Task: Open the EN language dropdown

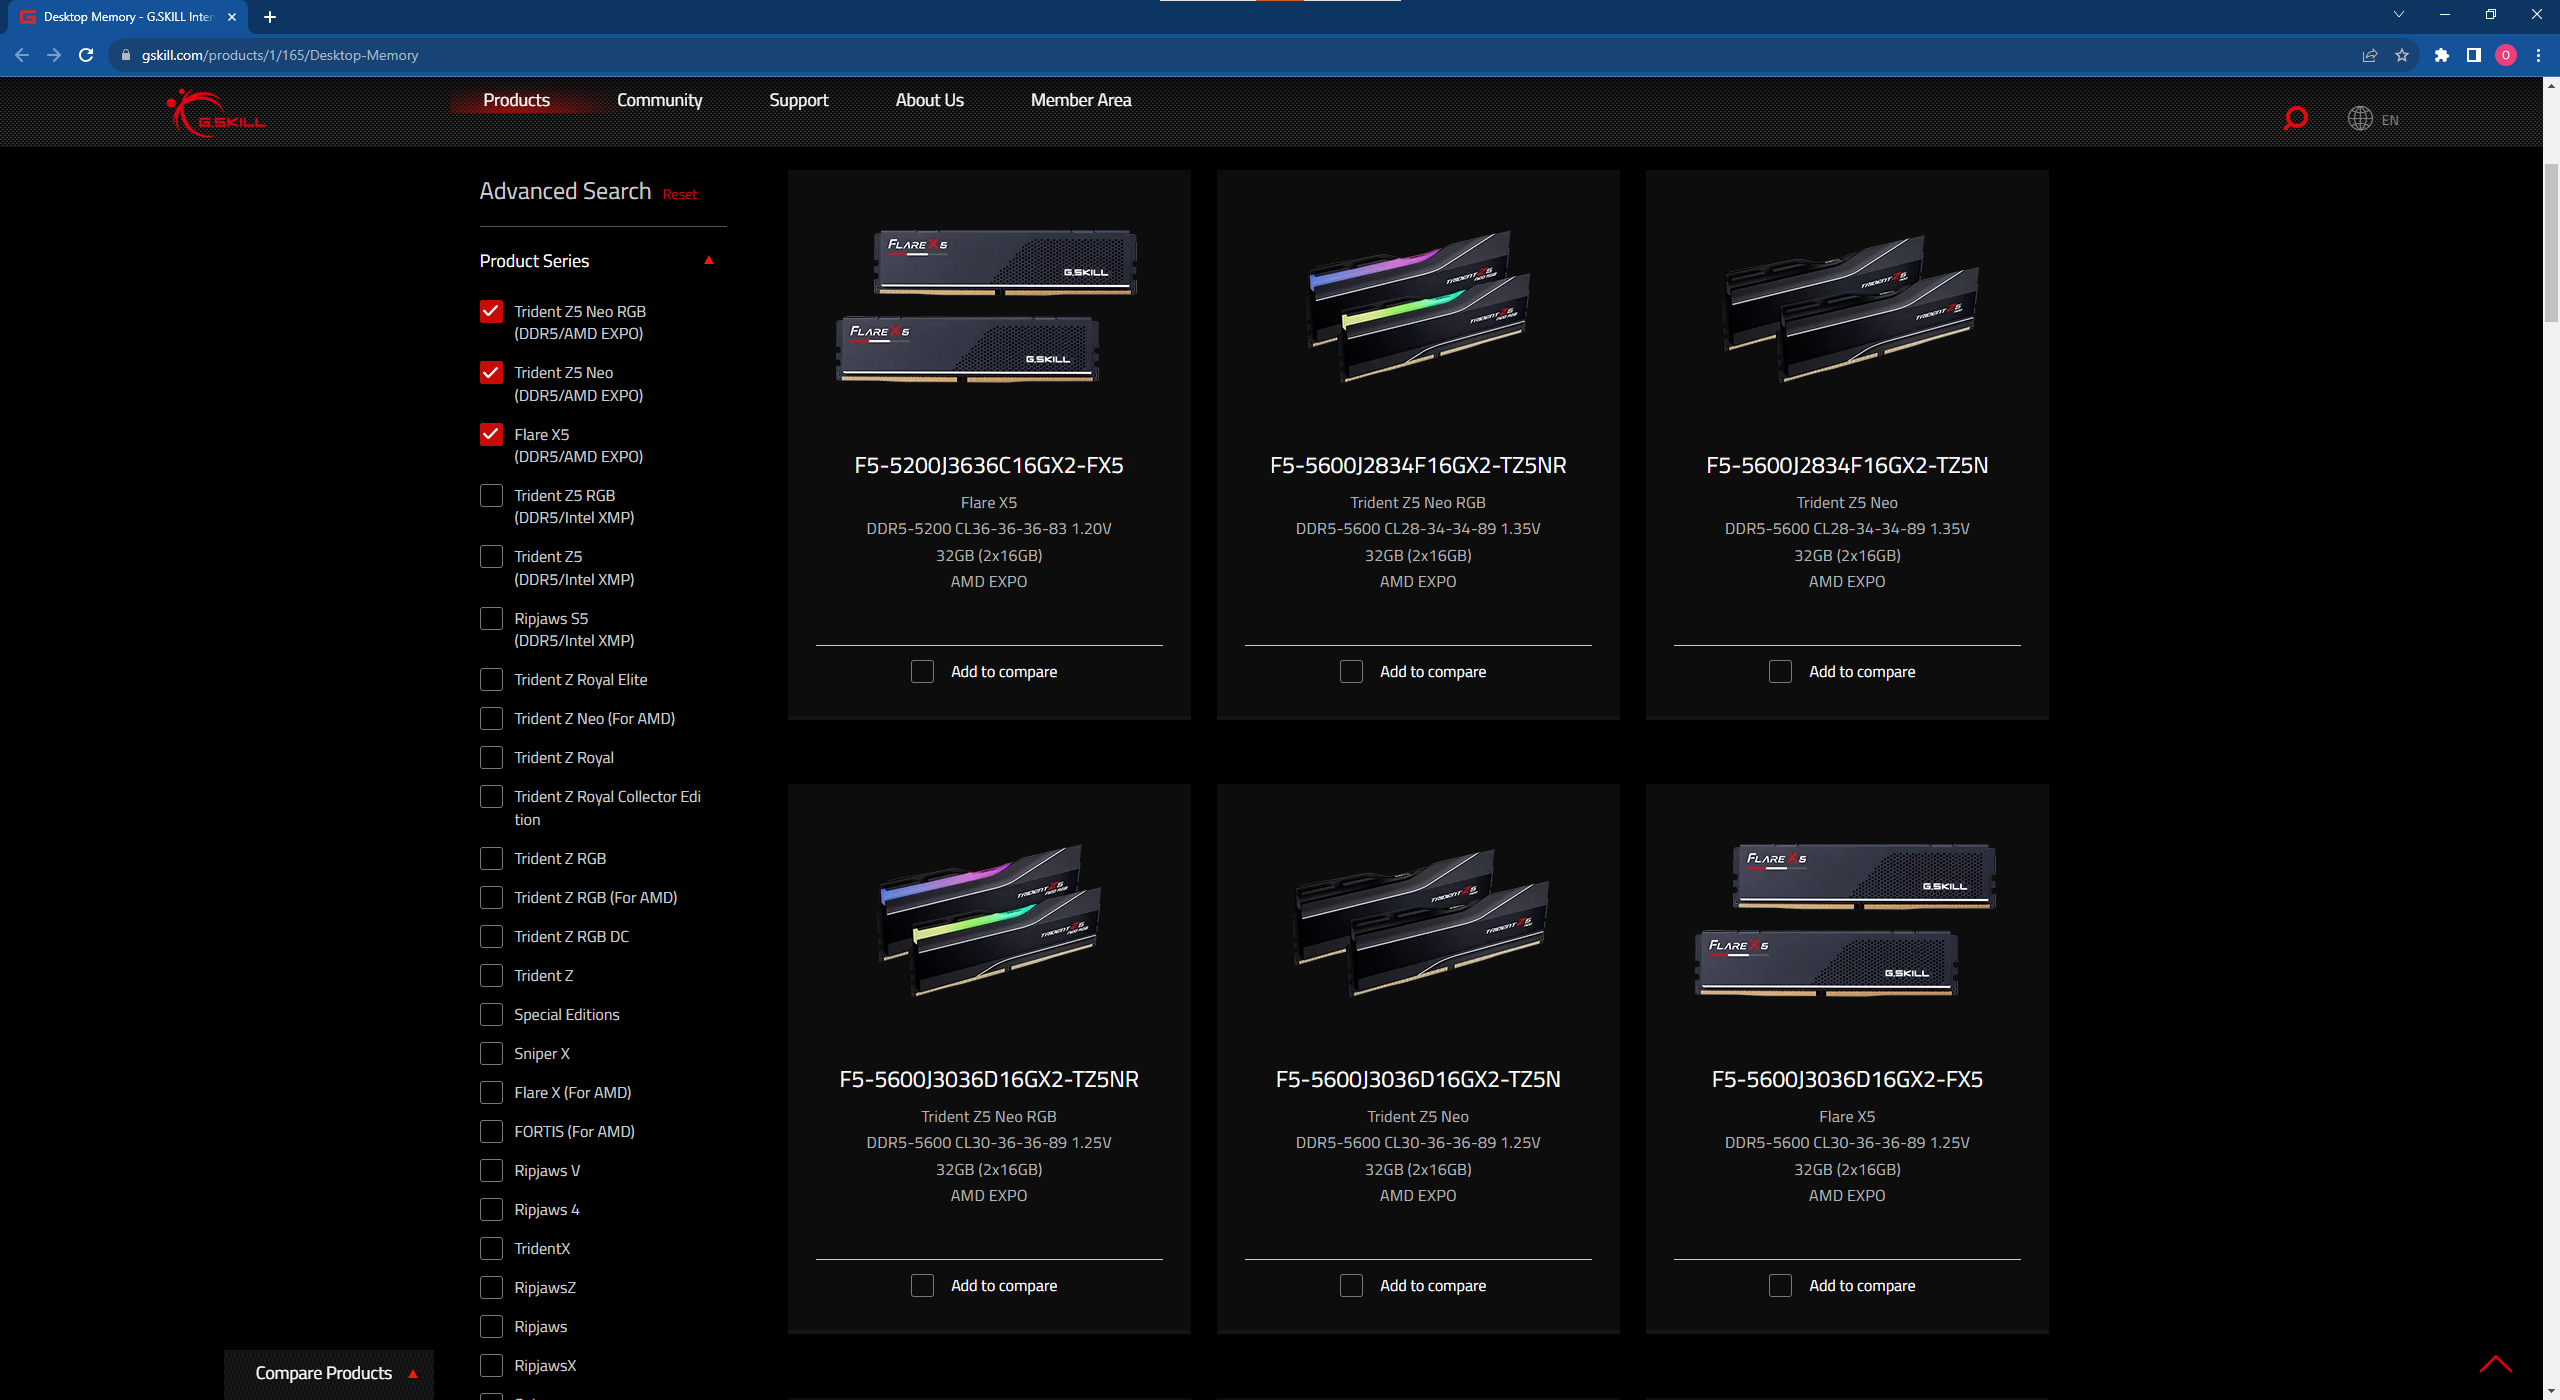Action: click(x=2390, y=120)
